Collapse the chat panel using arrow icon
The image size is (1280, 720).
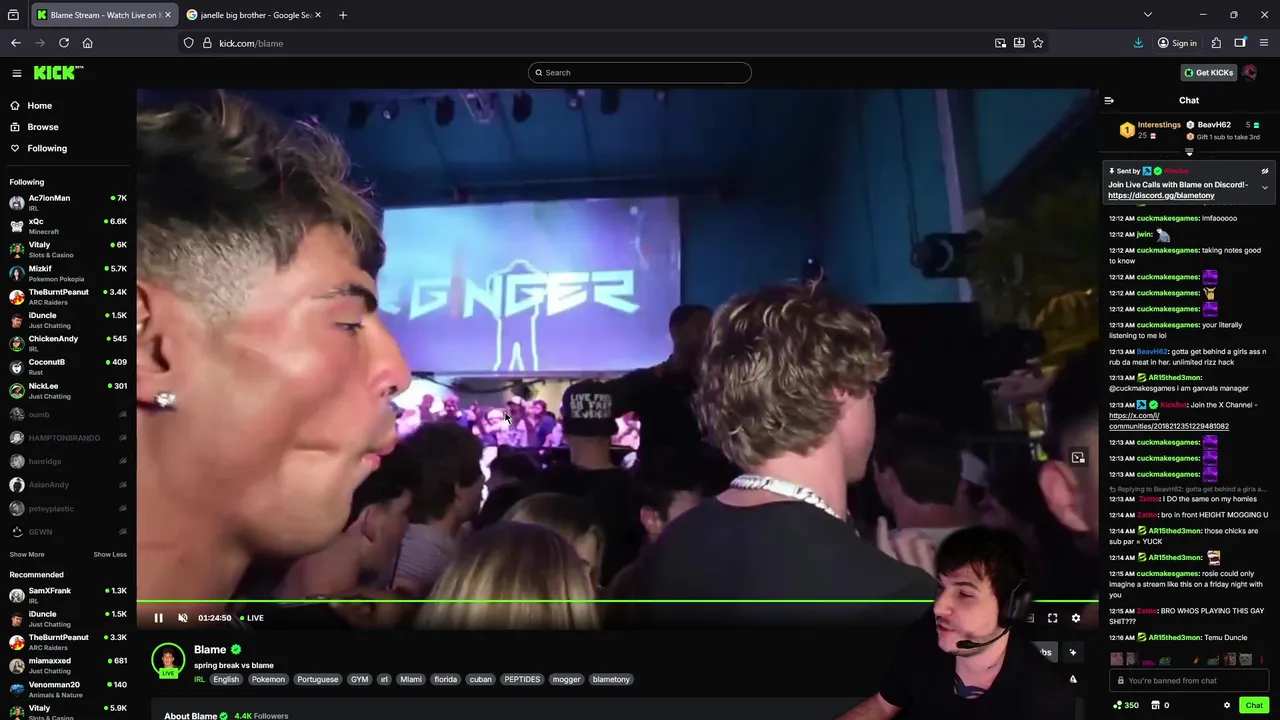(1109, 100)
